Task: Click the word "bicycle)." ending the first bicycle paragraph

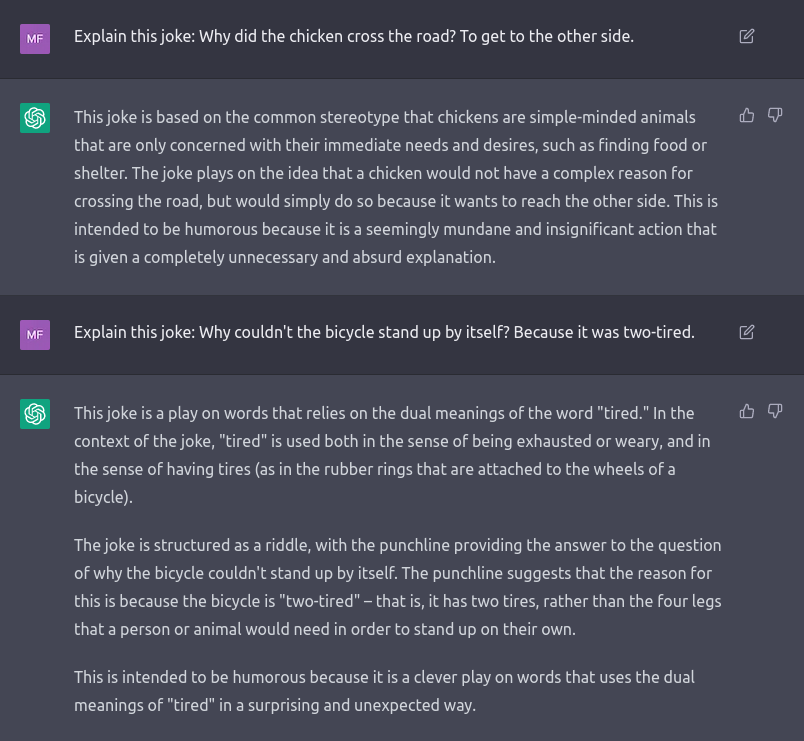Action: (103, 497)
